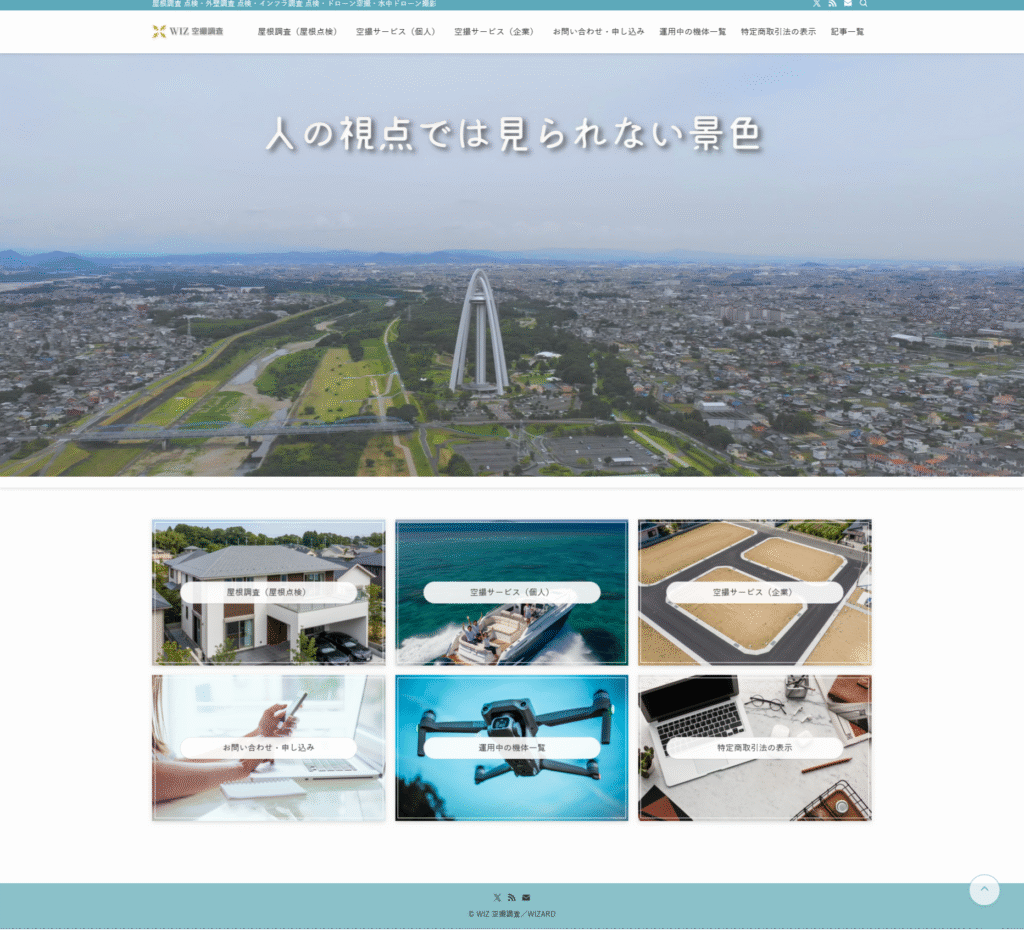This screenshot has width=1024, height=930.
Task: Open the drone card 運用中の機体一覧
Action: (511, 747)
